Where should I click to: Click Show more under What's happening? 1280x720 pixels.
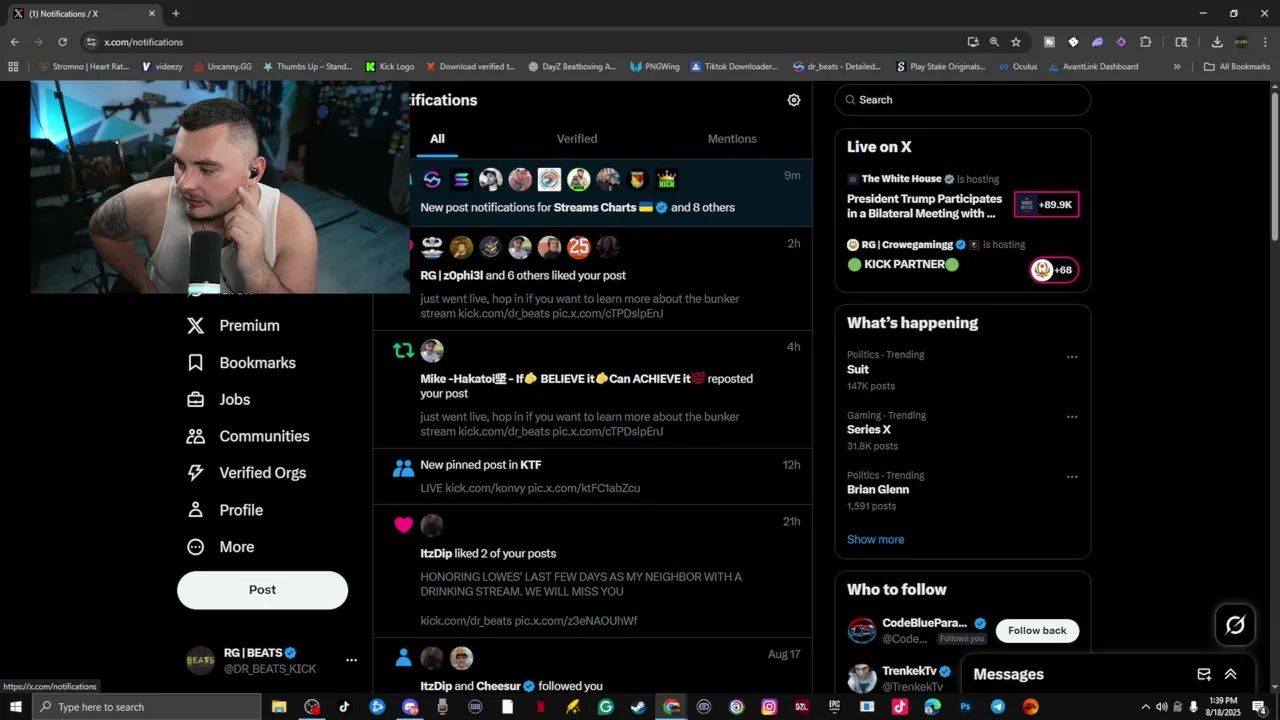875,540
